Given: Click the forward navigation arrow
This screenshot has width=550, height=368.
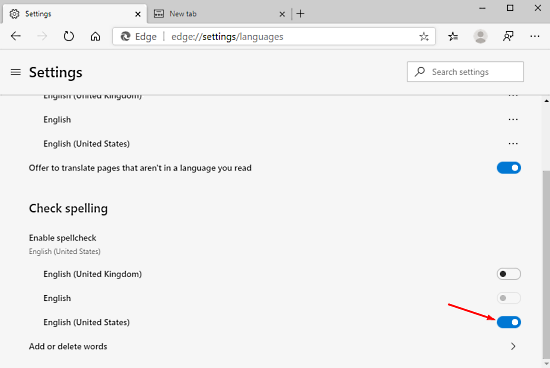Looking at the screenshot, I should (x=42, y=36).
